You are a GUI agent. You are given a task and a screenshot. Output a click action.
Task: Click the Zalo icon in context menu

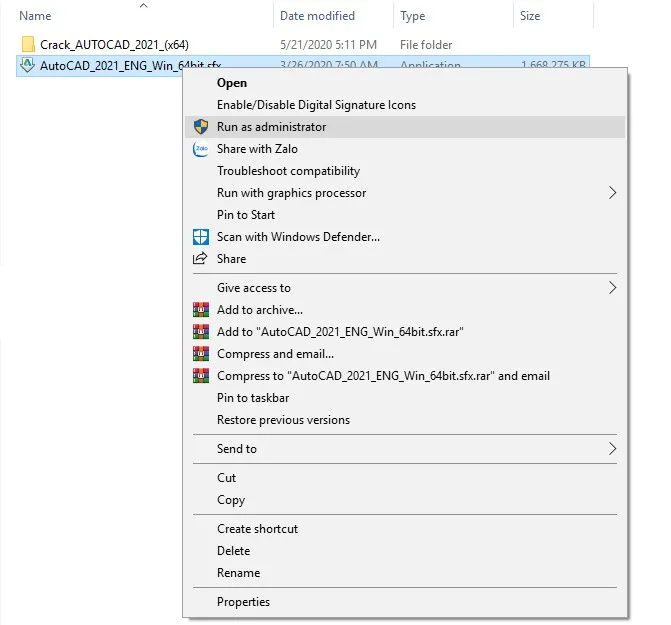(x=199, y=149)
